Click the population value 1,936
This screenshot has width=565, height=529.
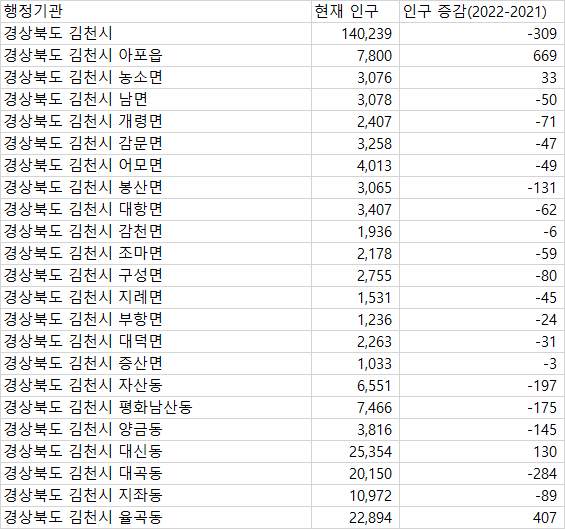374,232
